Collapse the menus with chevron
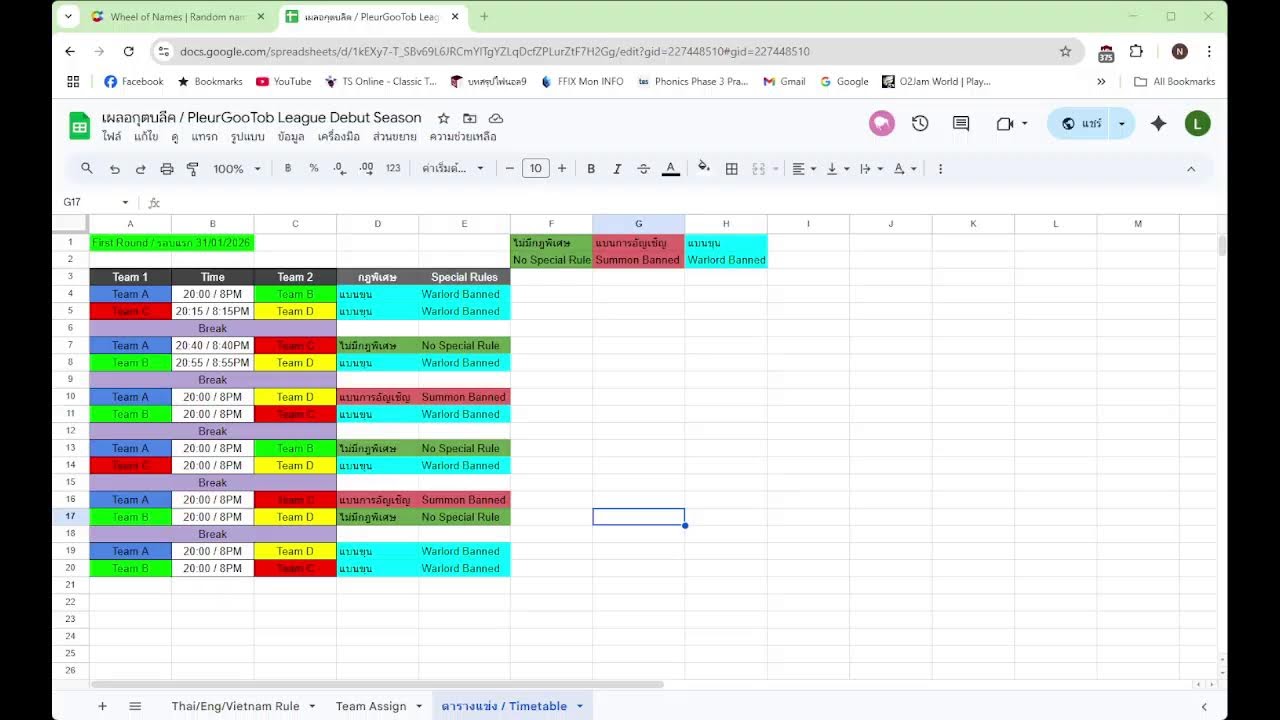The height and width of the screenshot is (720, 1280). tap(1191, 169)
